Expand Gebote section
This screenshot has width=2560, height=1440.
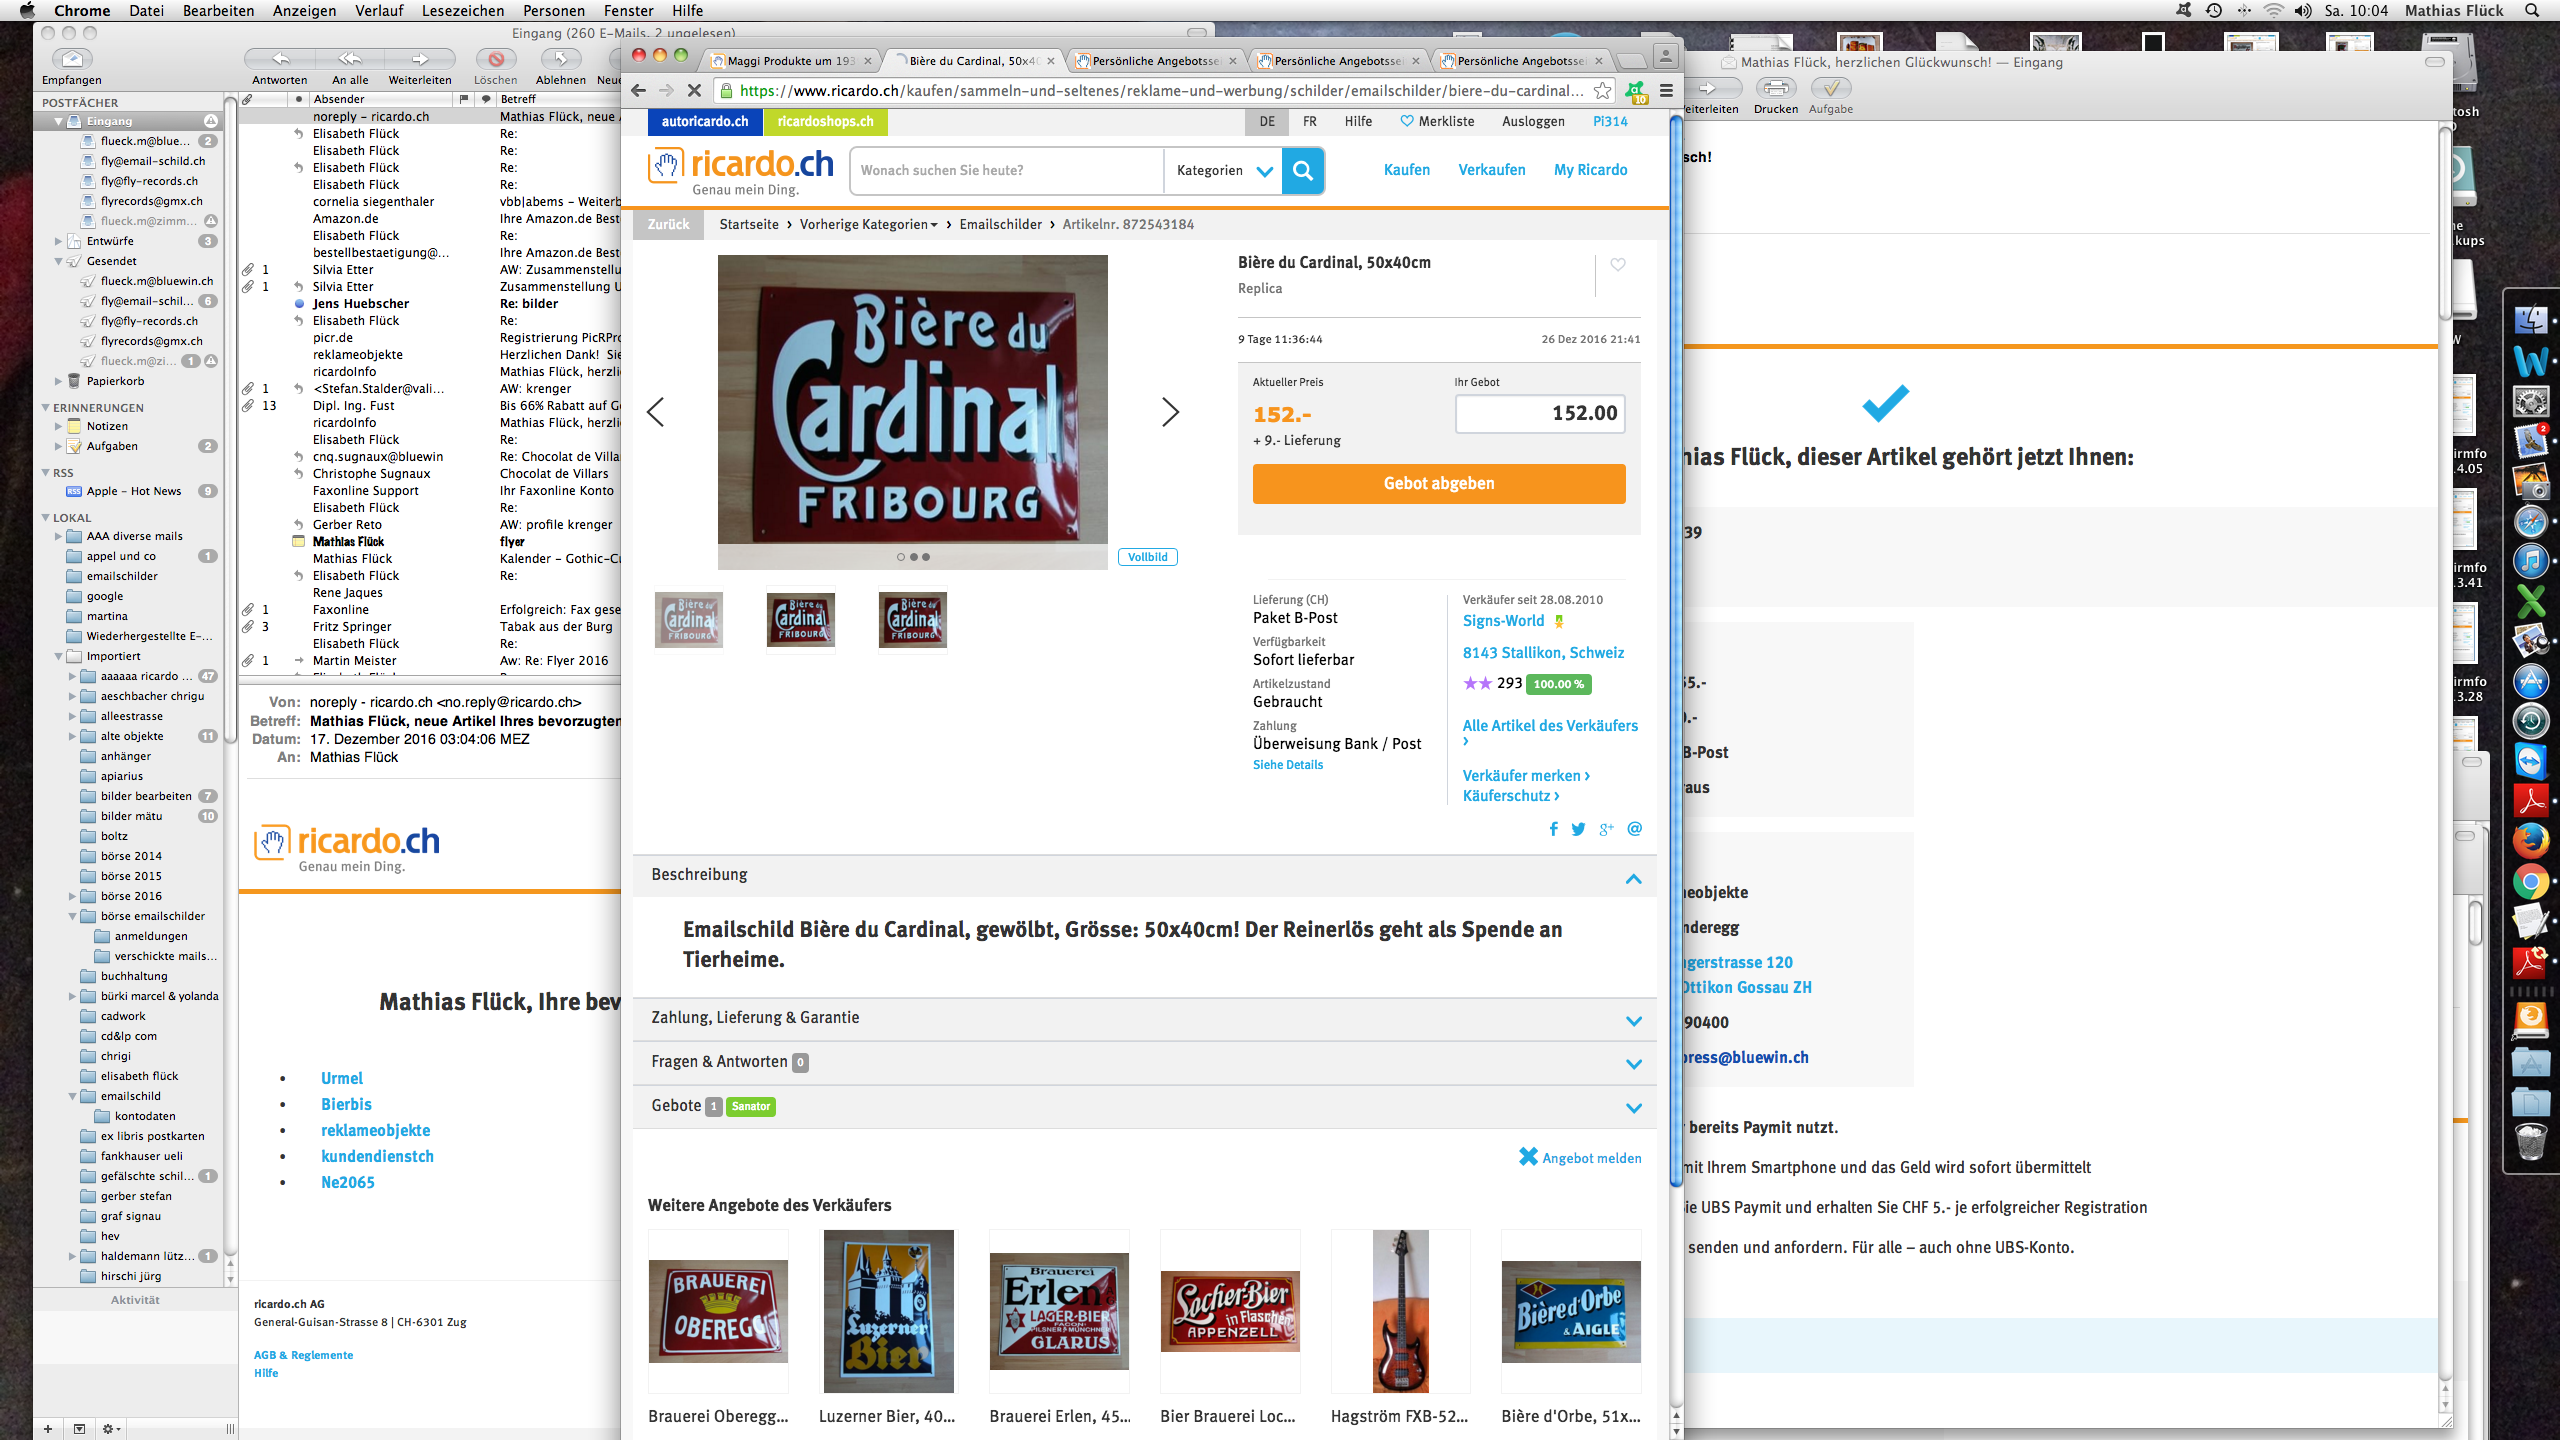(x=1633, y=1108)
